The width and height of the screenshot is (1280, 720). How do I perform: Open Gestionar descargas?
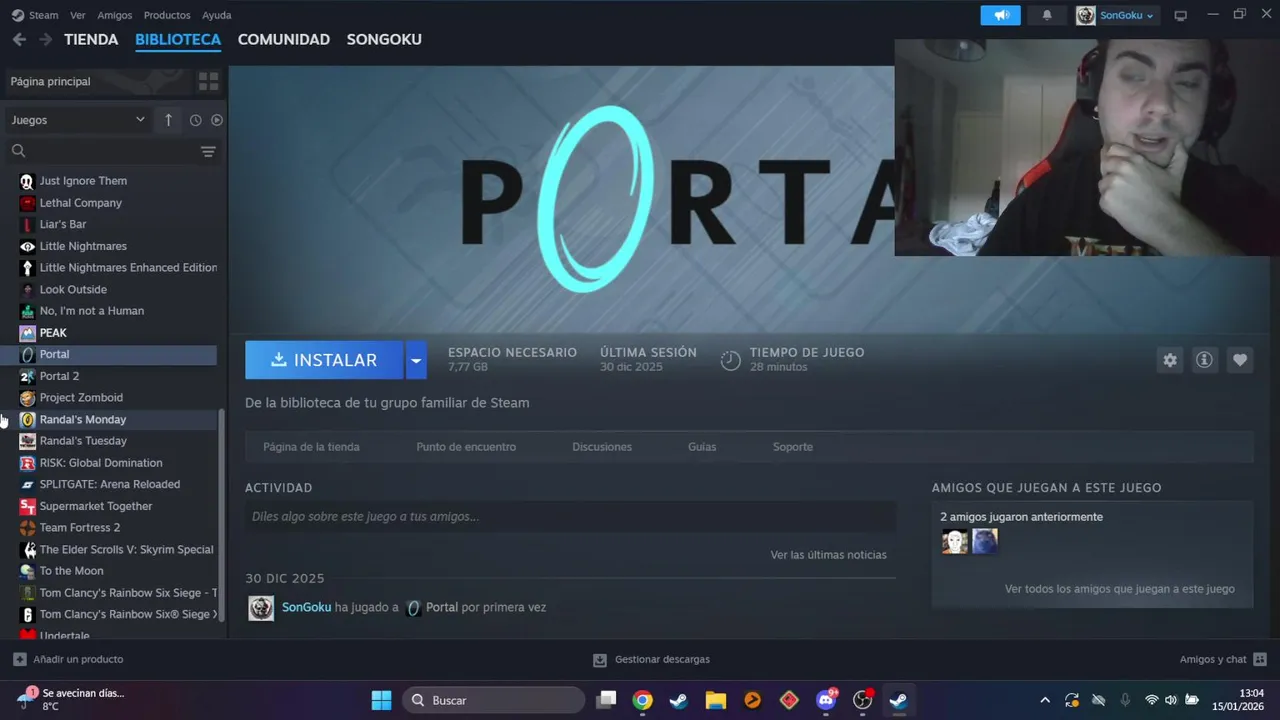(x=651, y=659)
